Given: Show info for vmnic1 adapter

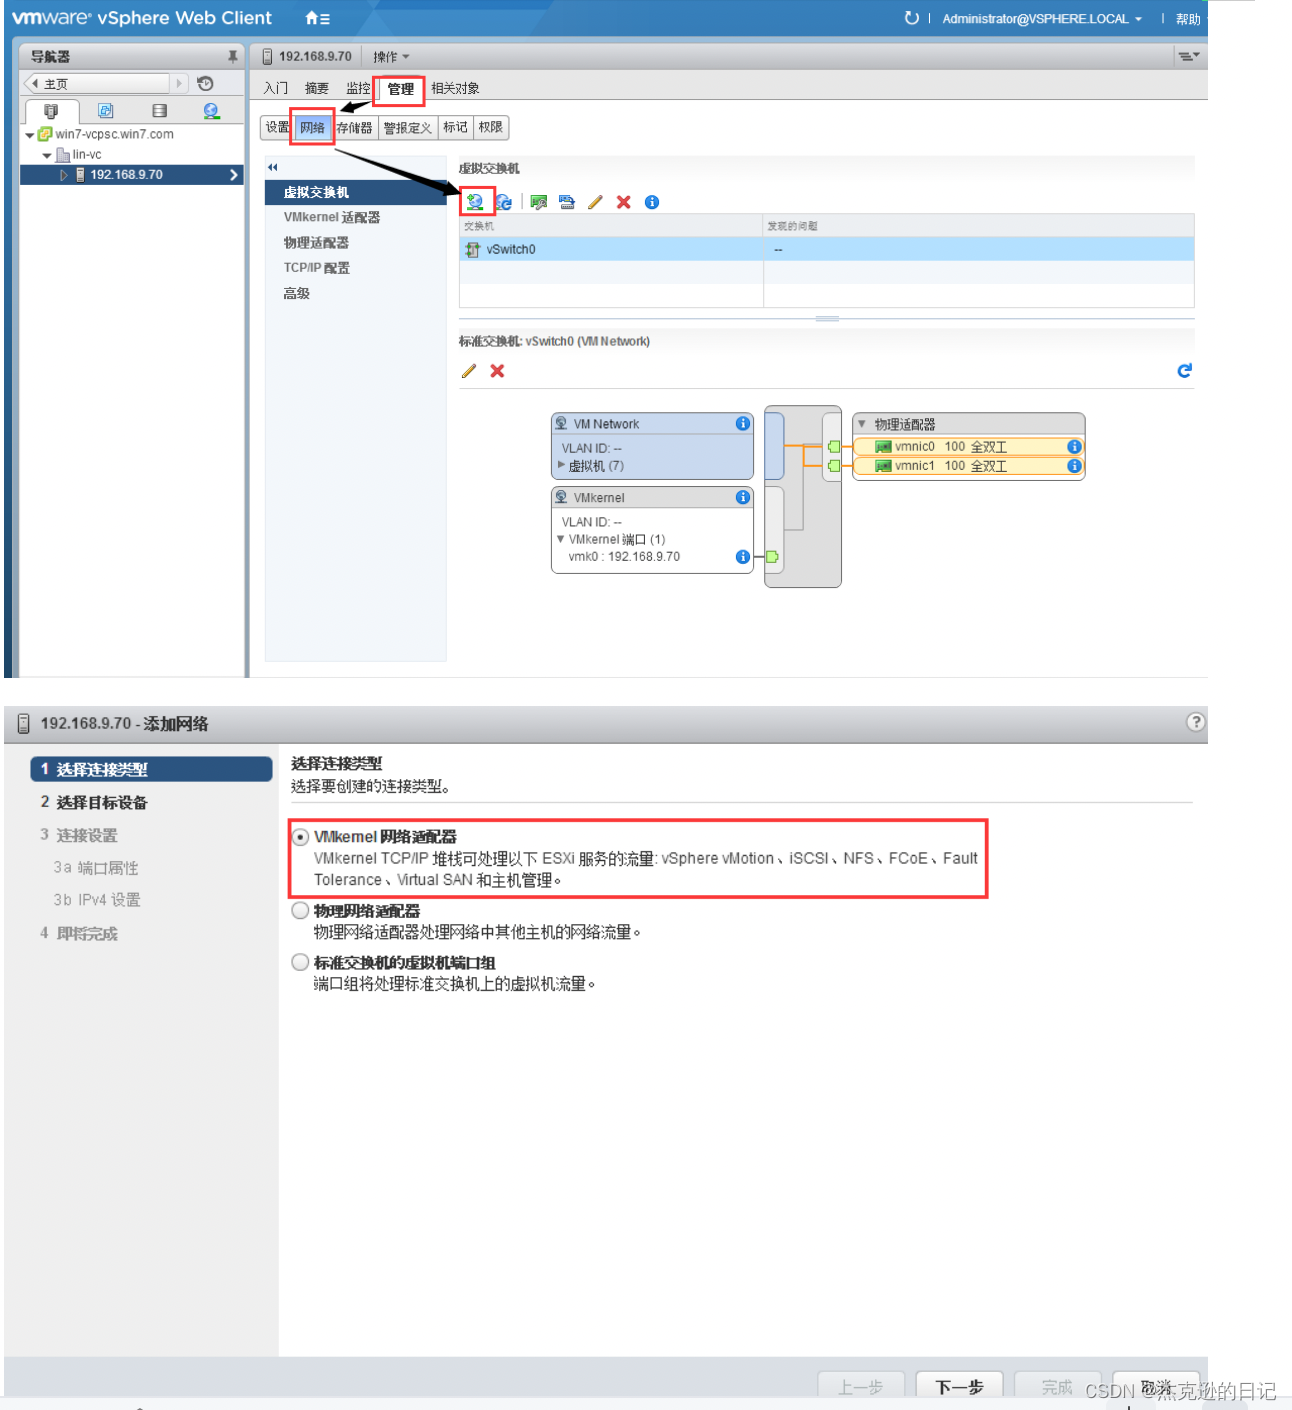Looking at the screenshot, I should point(1074,466).
